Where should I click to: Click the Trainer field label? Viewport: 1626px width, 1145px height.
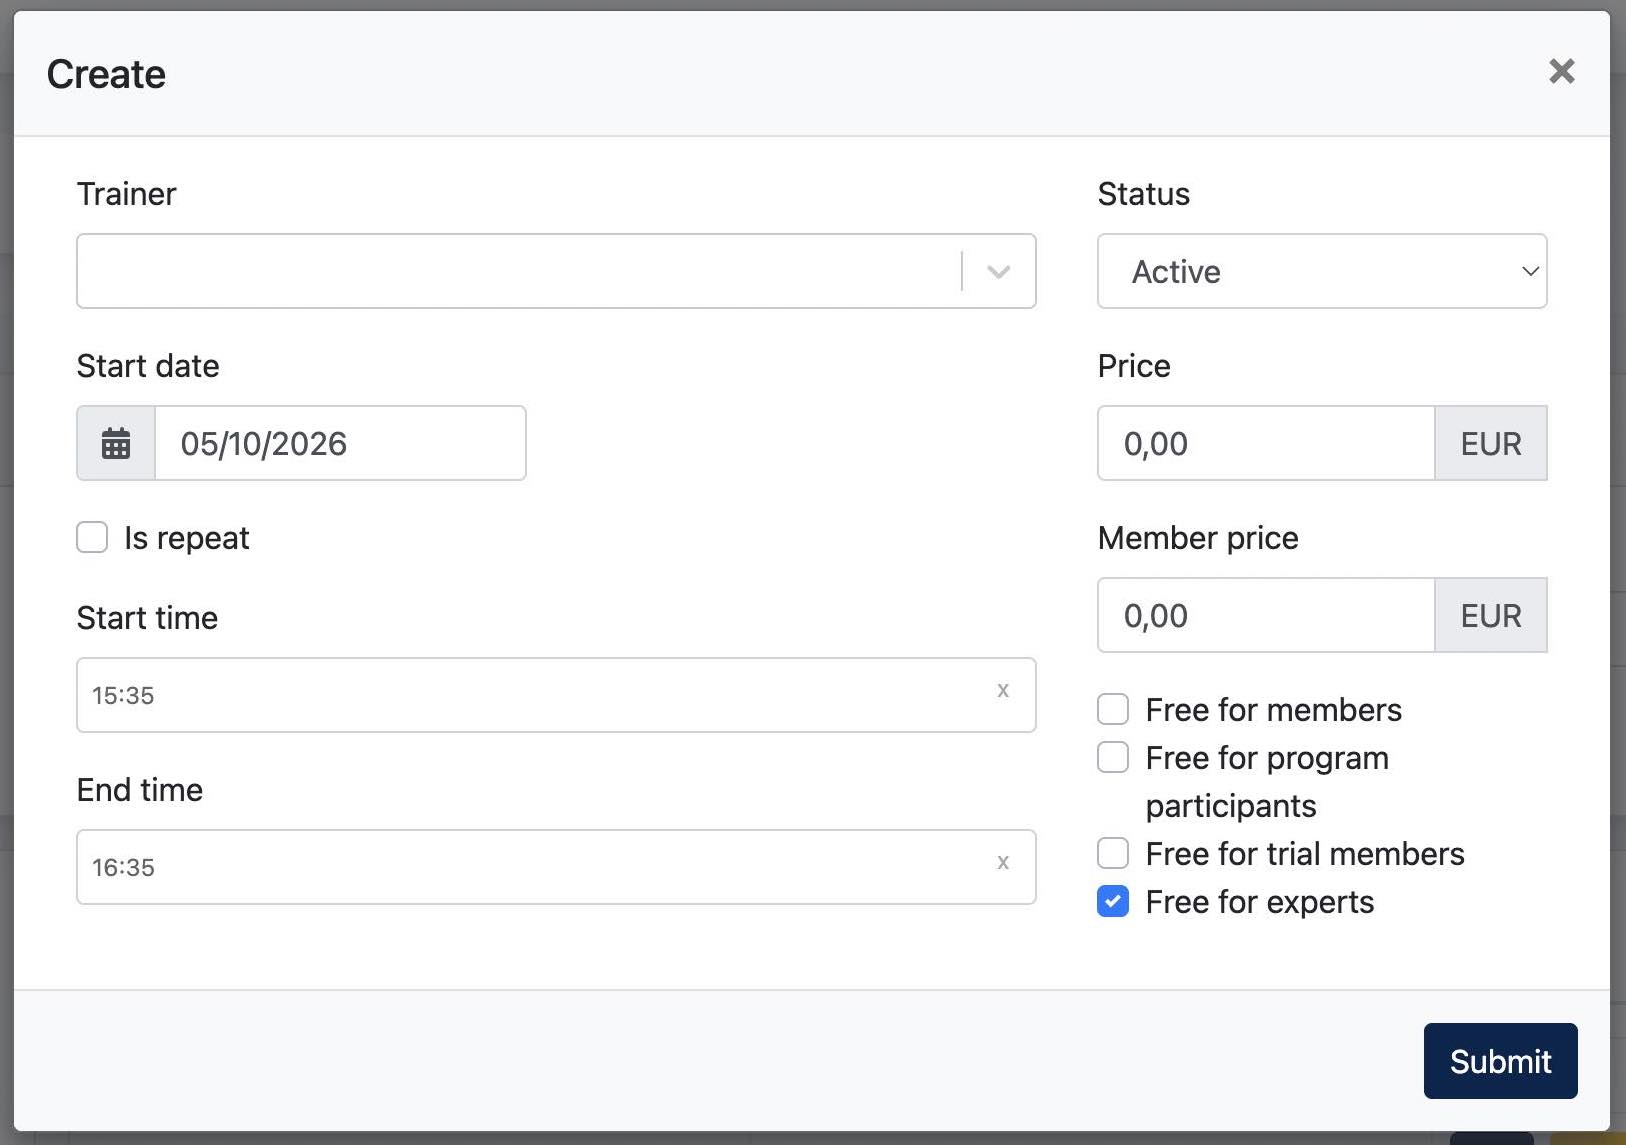click(x=126, y=193)
